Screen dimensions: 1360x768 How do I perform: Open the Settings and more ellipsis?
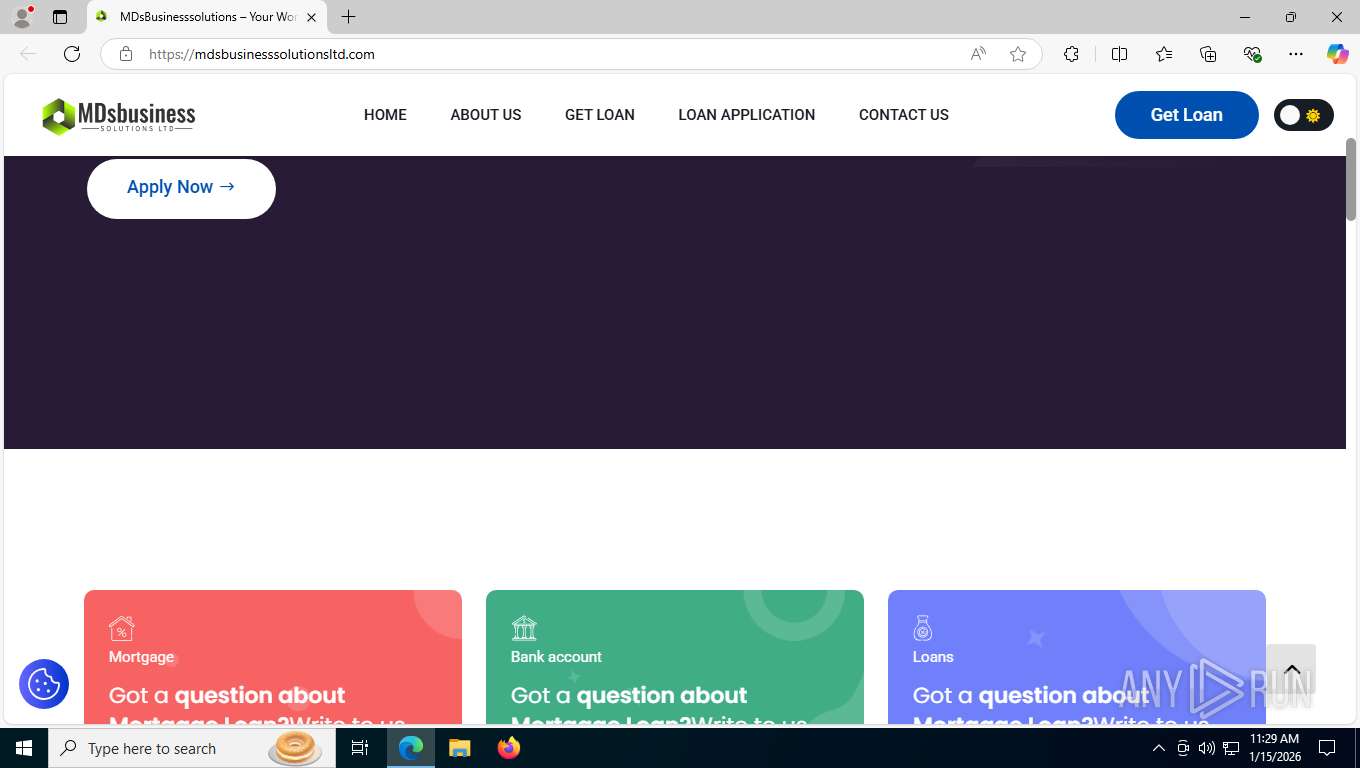(1296, 54)
